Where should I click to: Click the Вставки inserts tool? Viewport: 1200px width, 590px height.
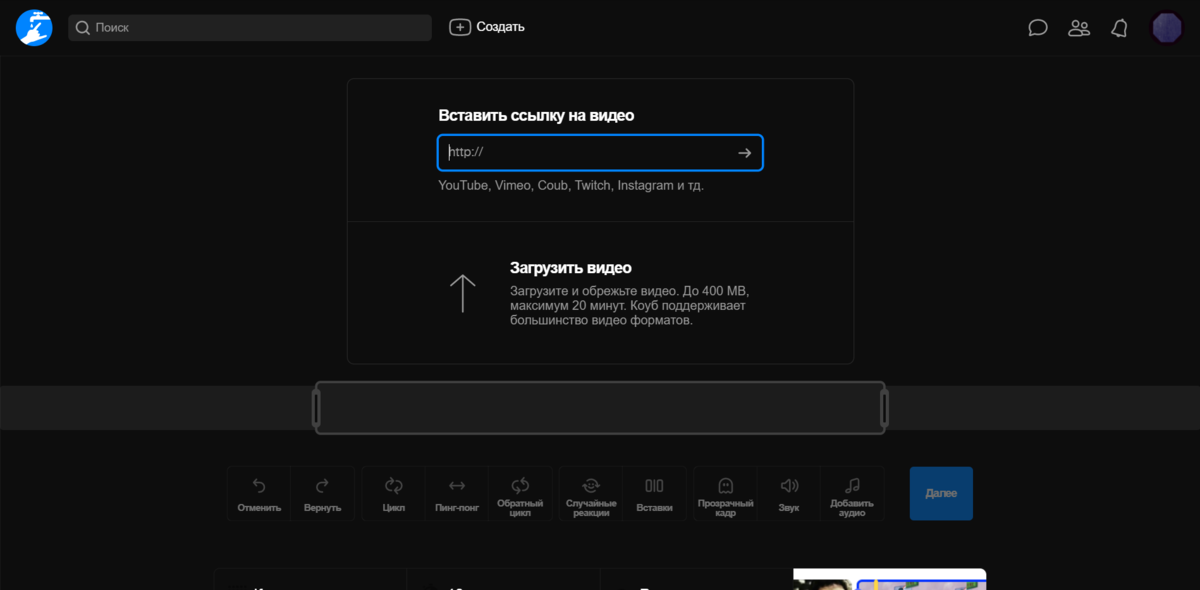[x=654, y=494]
